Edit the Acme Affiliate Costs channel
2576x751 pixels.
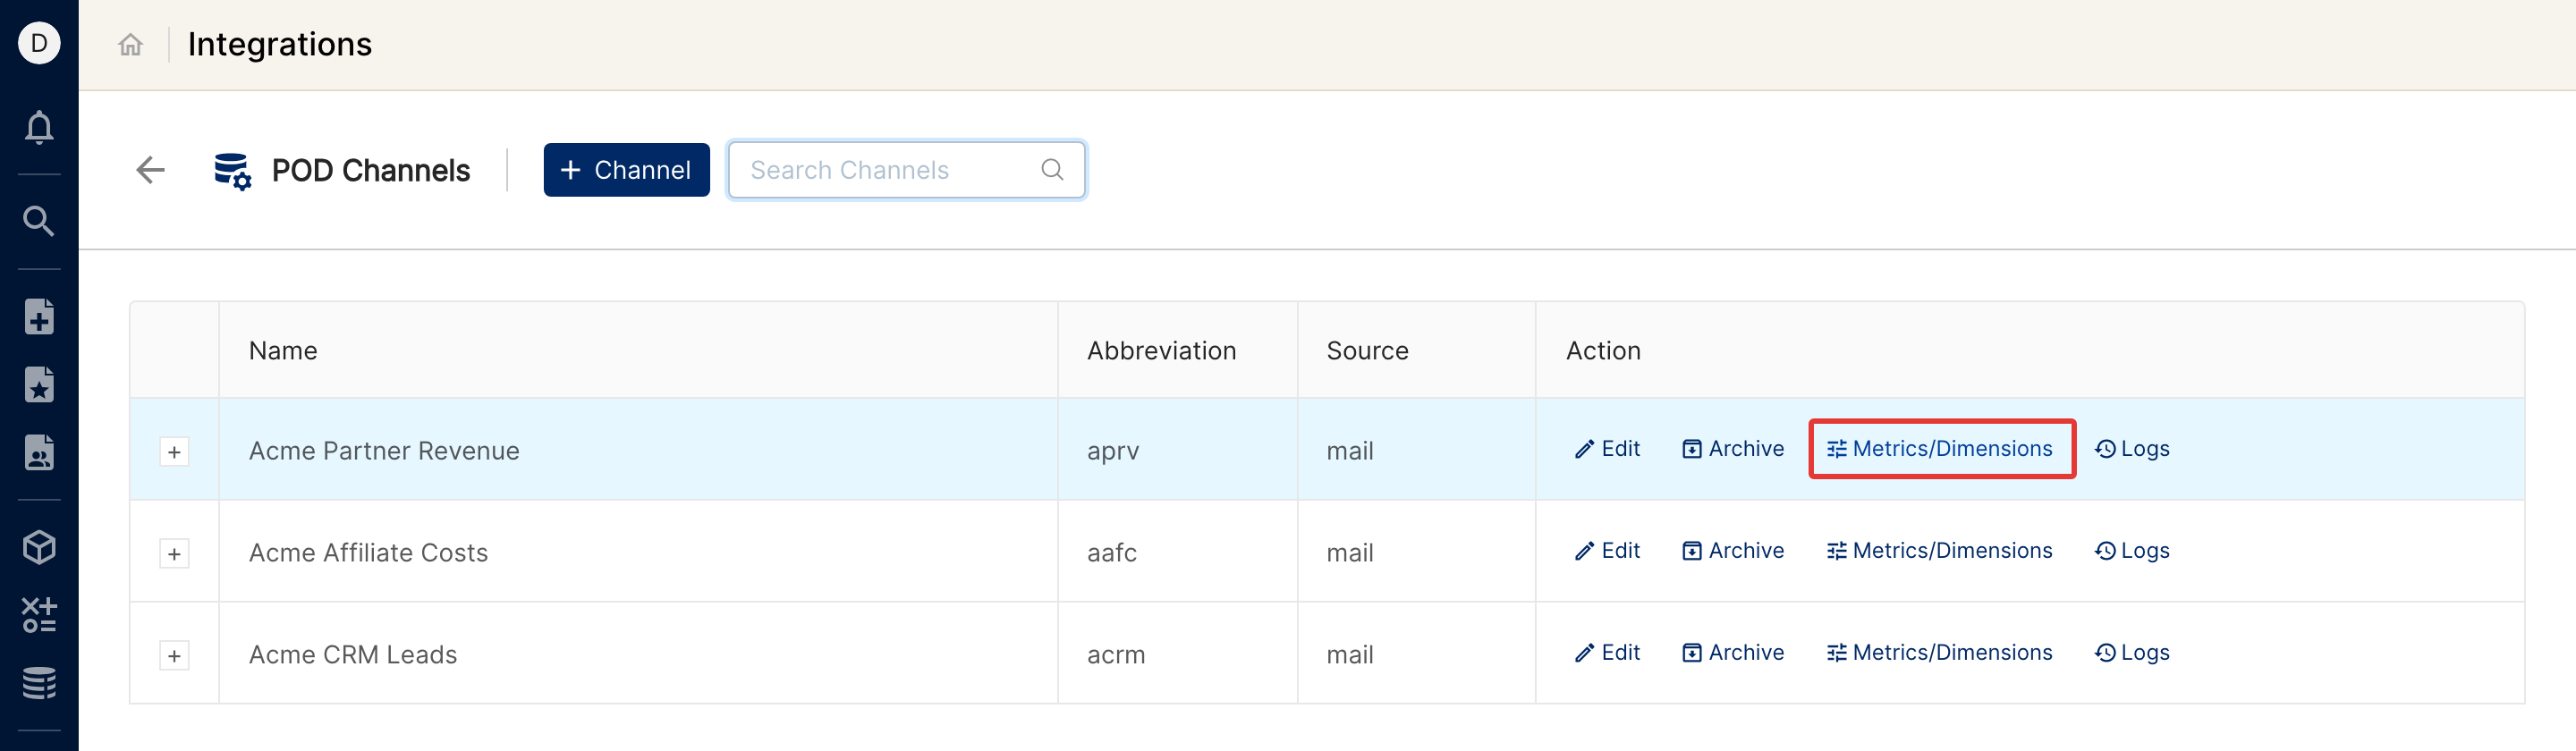[1607, 551]
